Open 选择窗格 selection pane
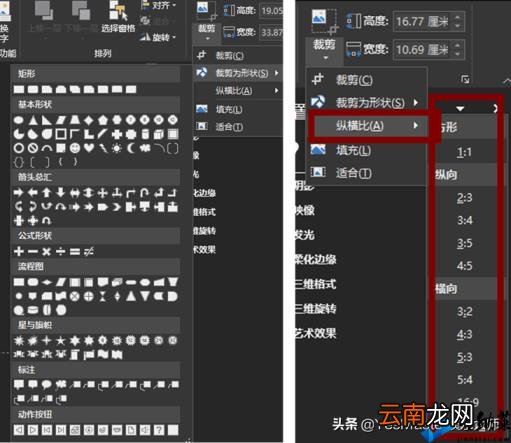The height and width of the screenshot is (443, 511). (x=118, y=17)
